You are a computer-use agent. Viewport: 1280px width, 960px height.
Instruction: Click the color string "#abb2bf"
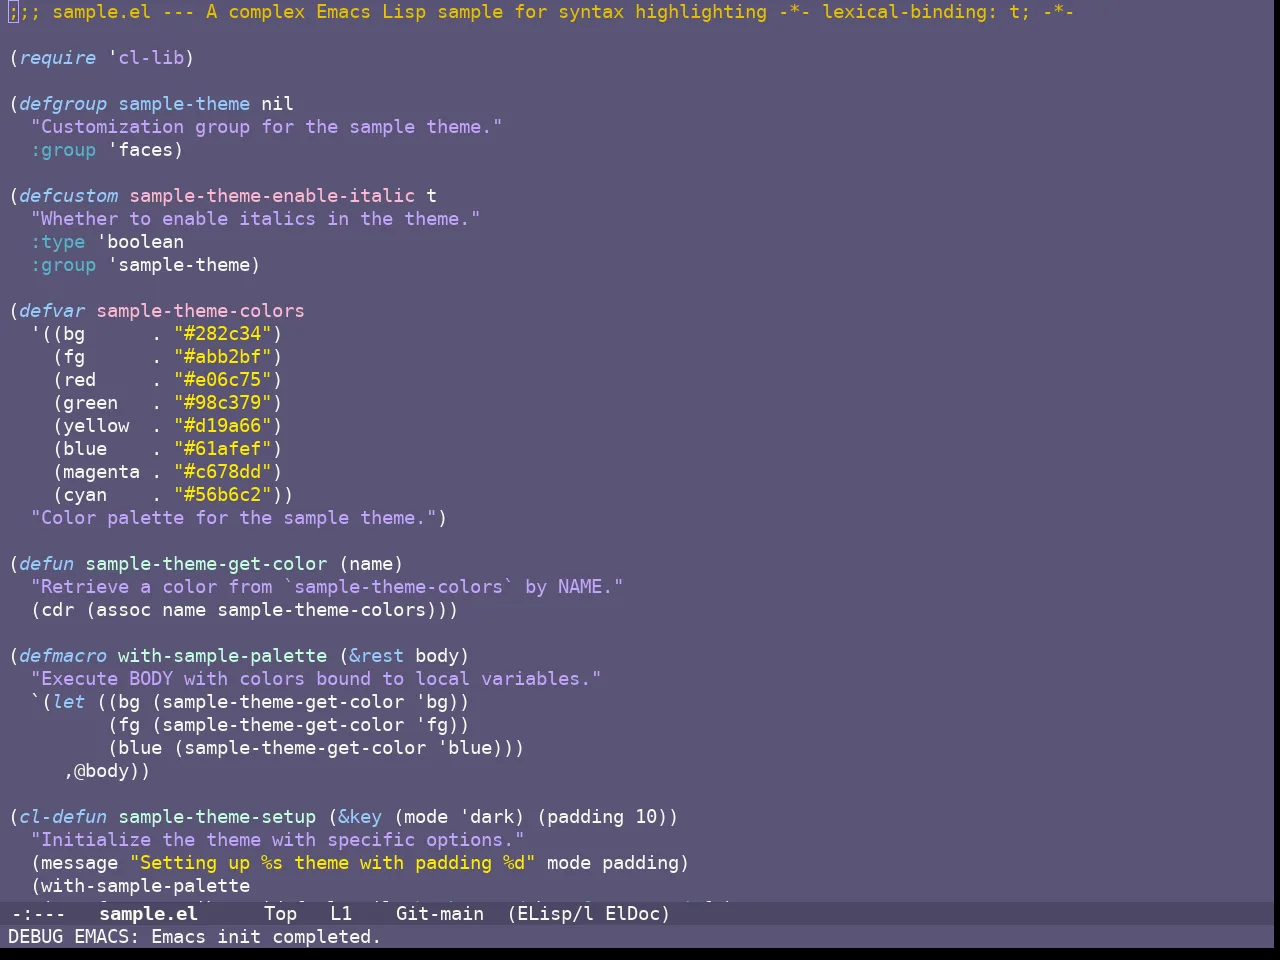(222, 357)
